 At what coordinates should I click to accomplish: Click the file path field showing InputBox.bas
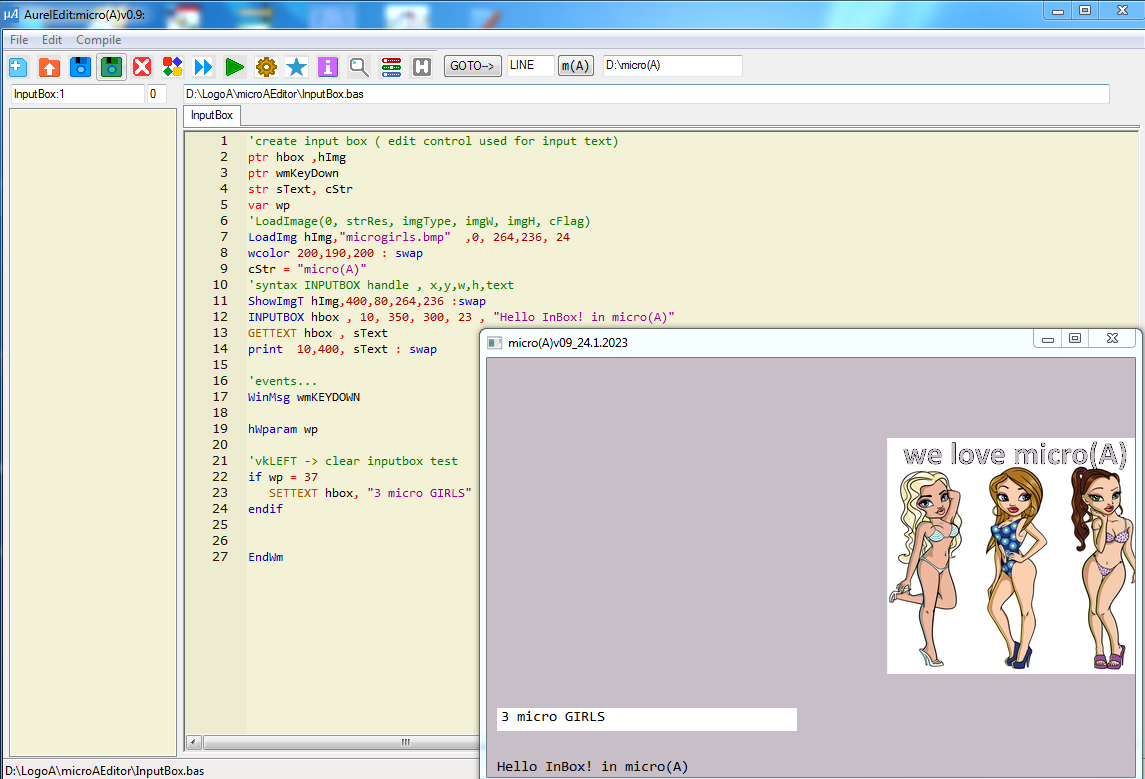[x=646, y=94]
